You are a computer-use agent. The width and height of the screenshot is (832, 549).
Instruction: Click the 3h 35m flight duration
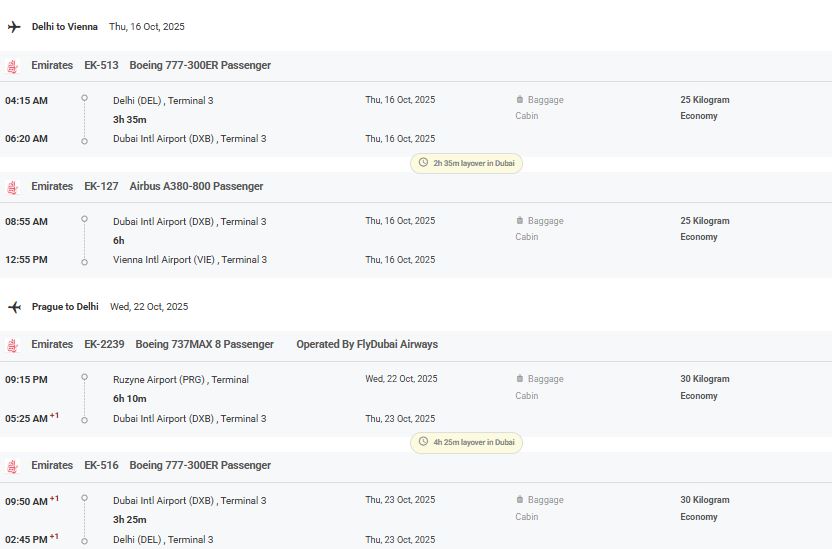[129, 119]
